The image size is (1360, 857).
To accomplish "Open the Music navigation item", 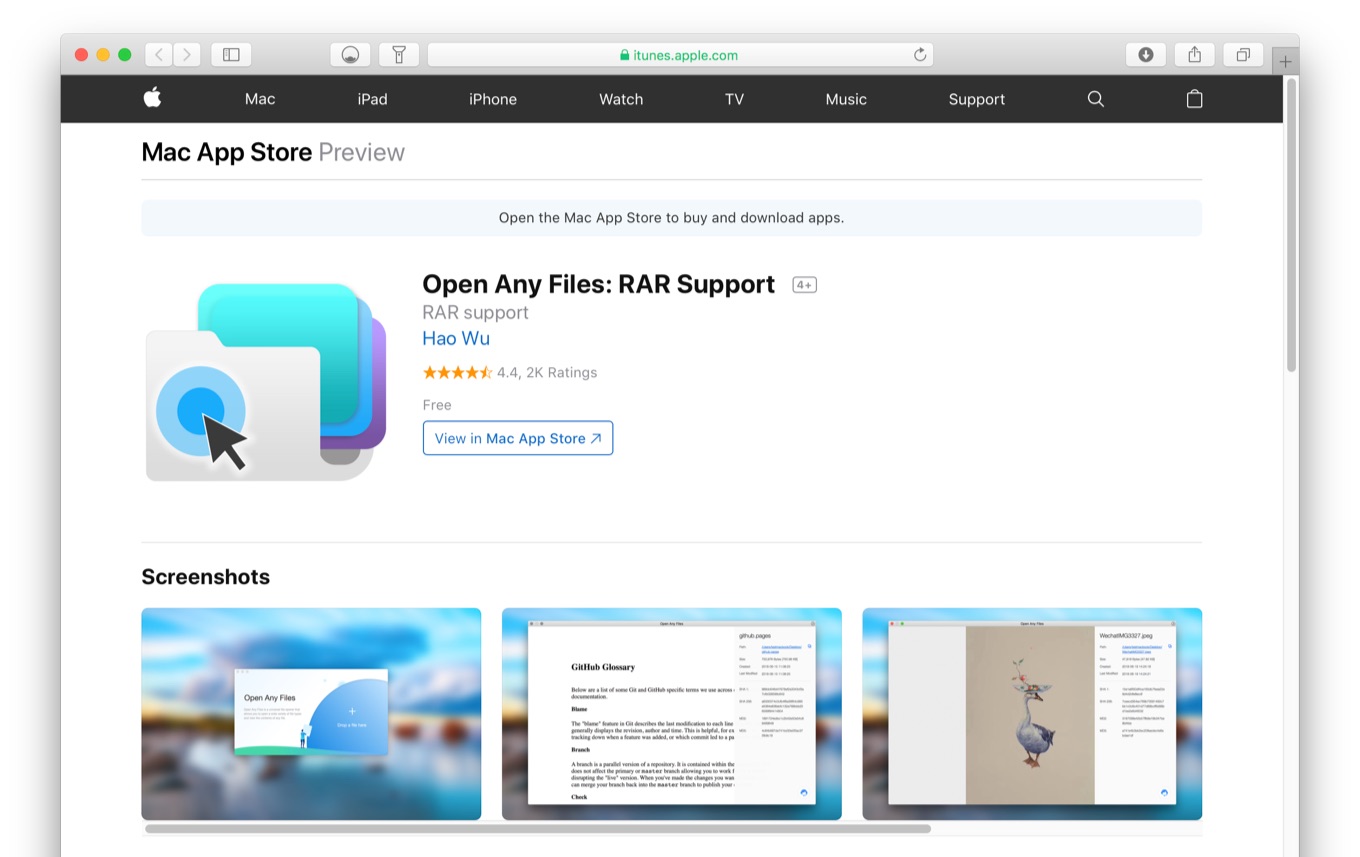I will 846,99.
